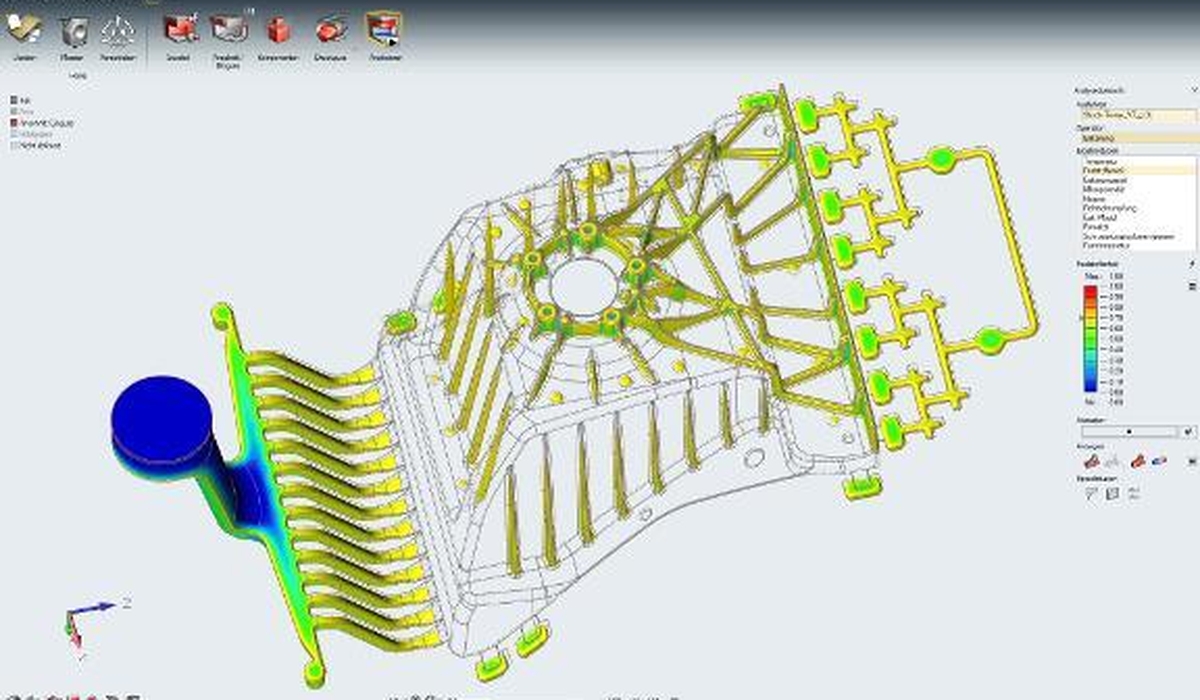
Task: Click the clipping-plane icon under Visualisierung
Action: coord(1113,494)
